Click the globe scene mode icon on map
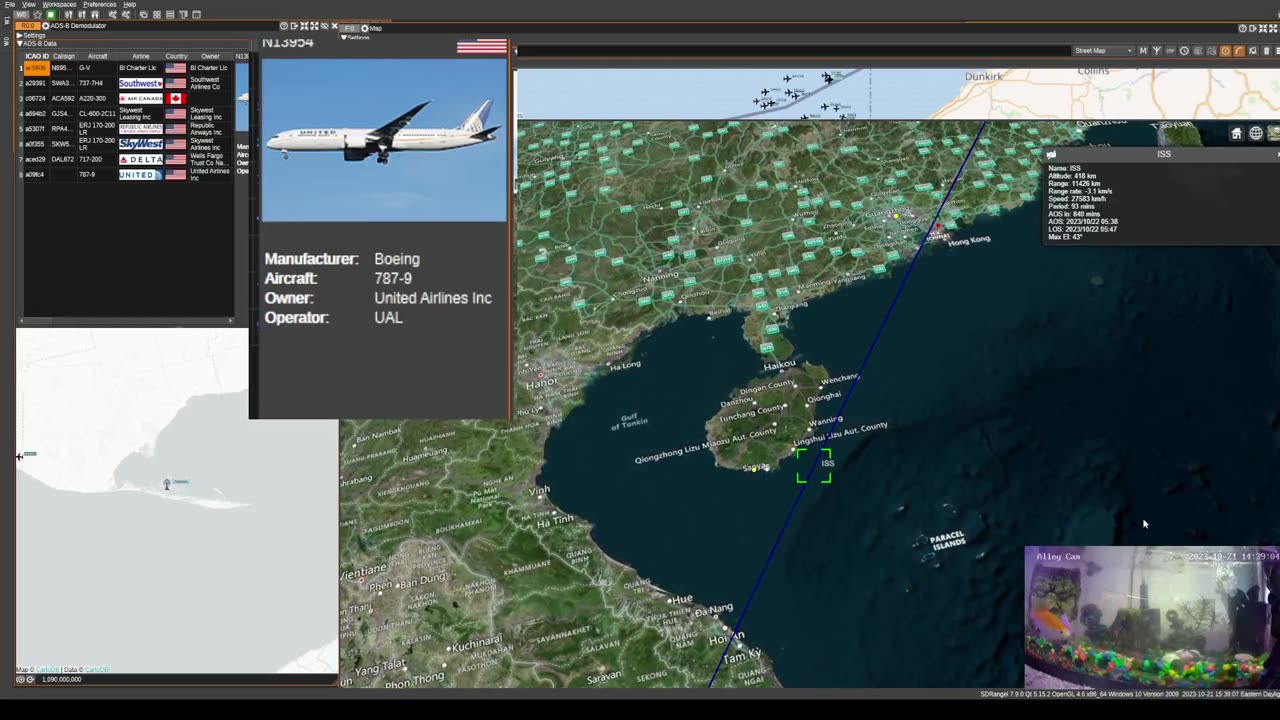Viewport: 1280px width, 720px height. coord(1256,133)
